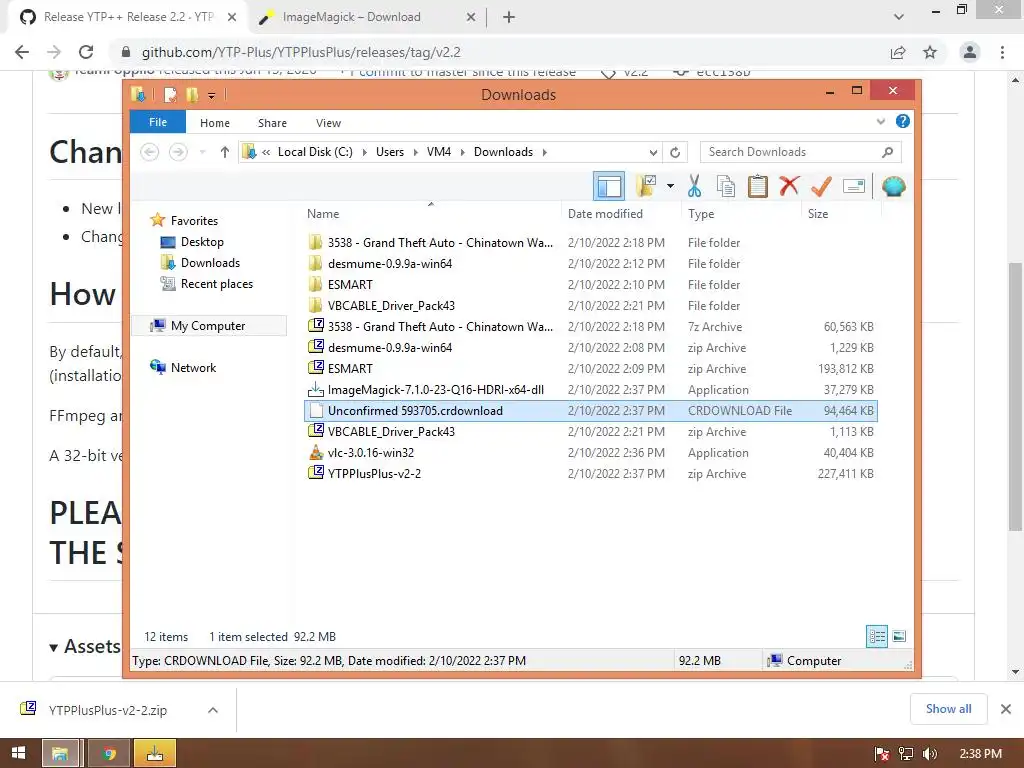Select My Computer in navigation pane
The width and height of the screenshot is (1024, 768).
point(208,326)
